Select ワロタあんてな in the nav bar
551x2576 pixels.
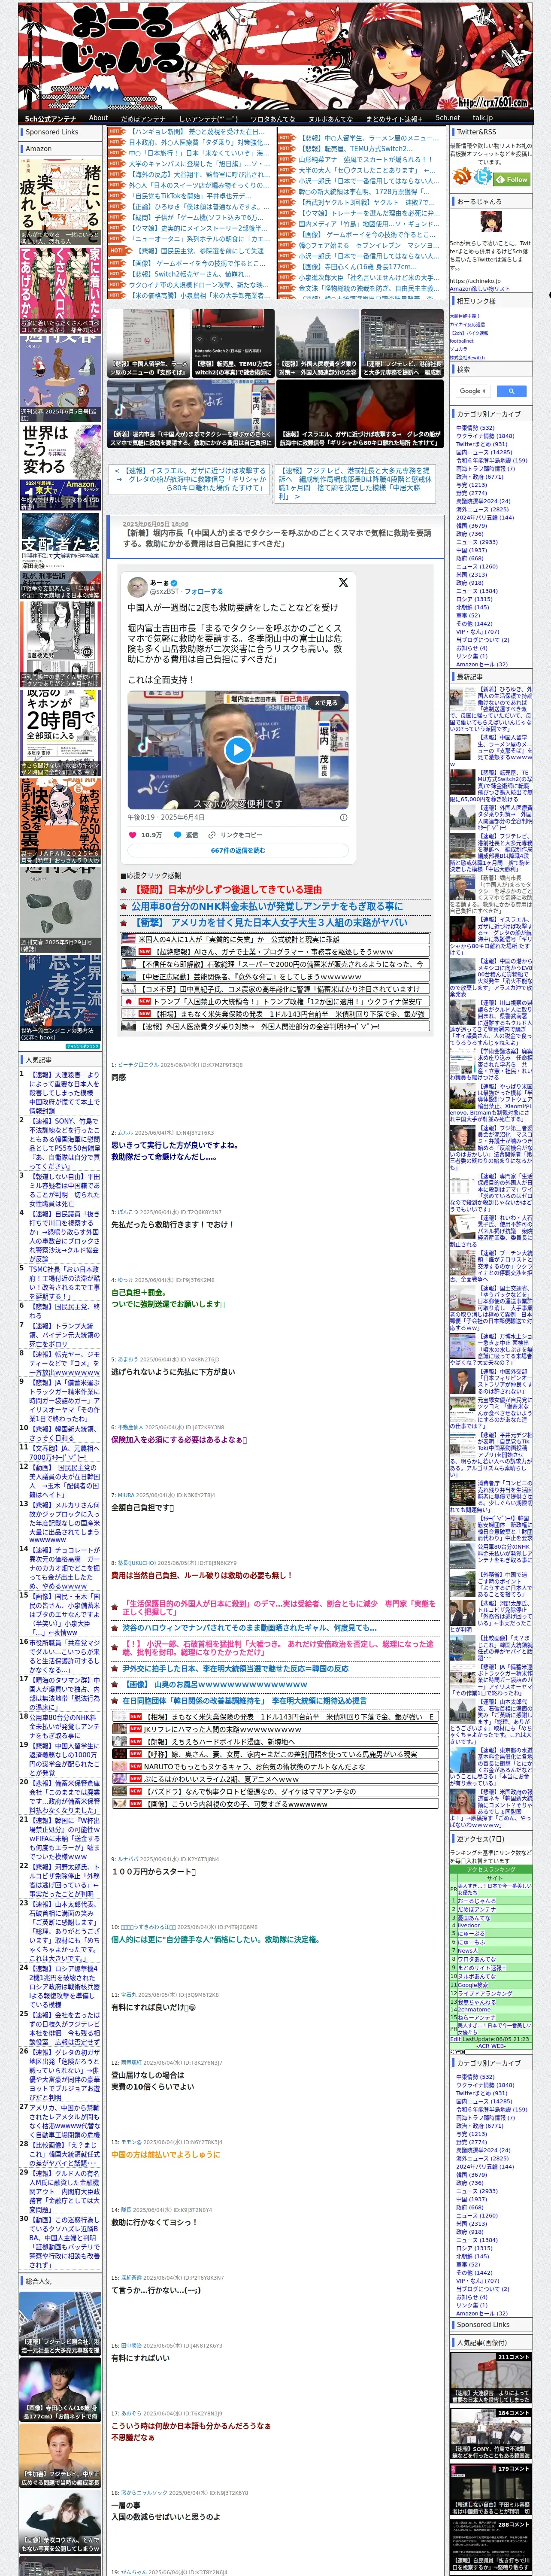point(273,118)
